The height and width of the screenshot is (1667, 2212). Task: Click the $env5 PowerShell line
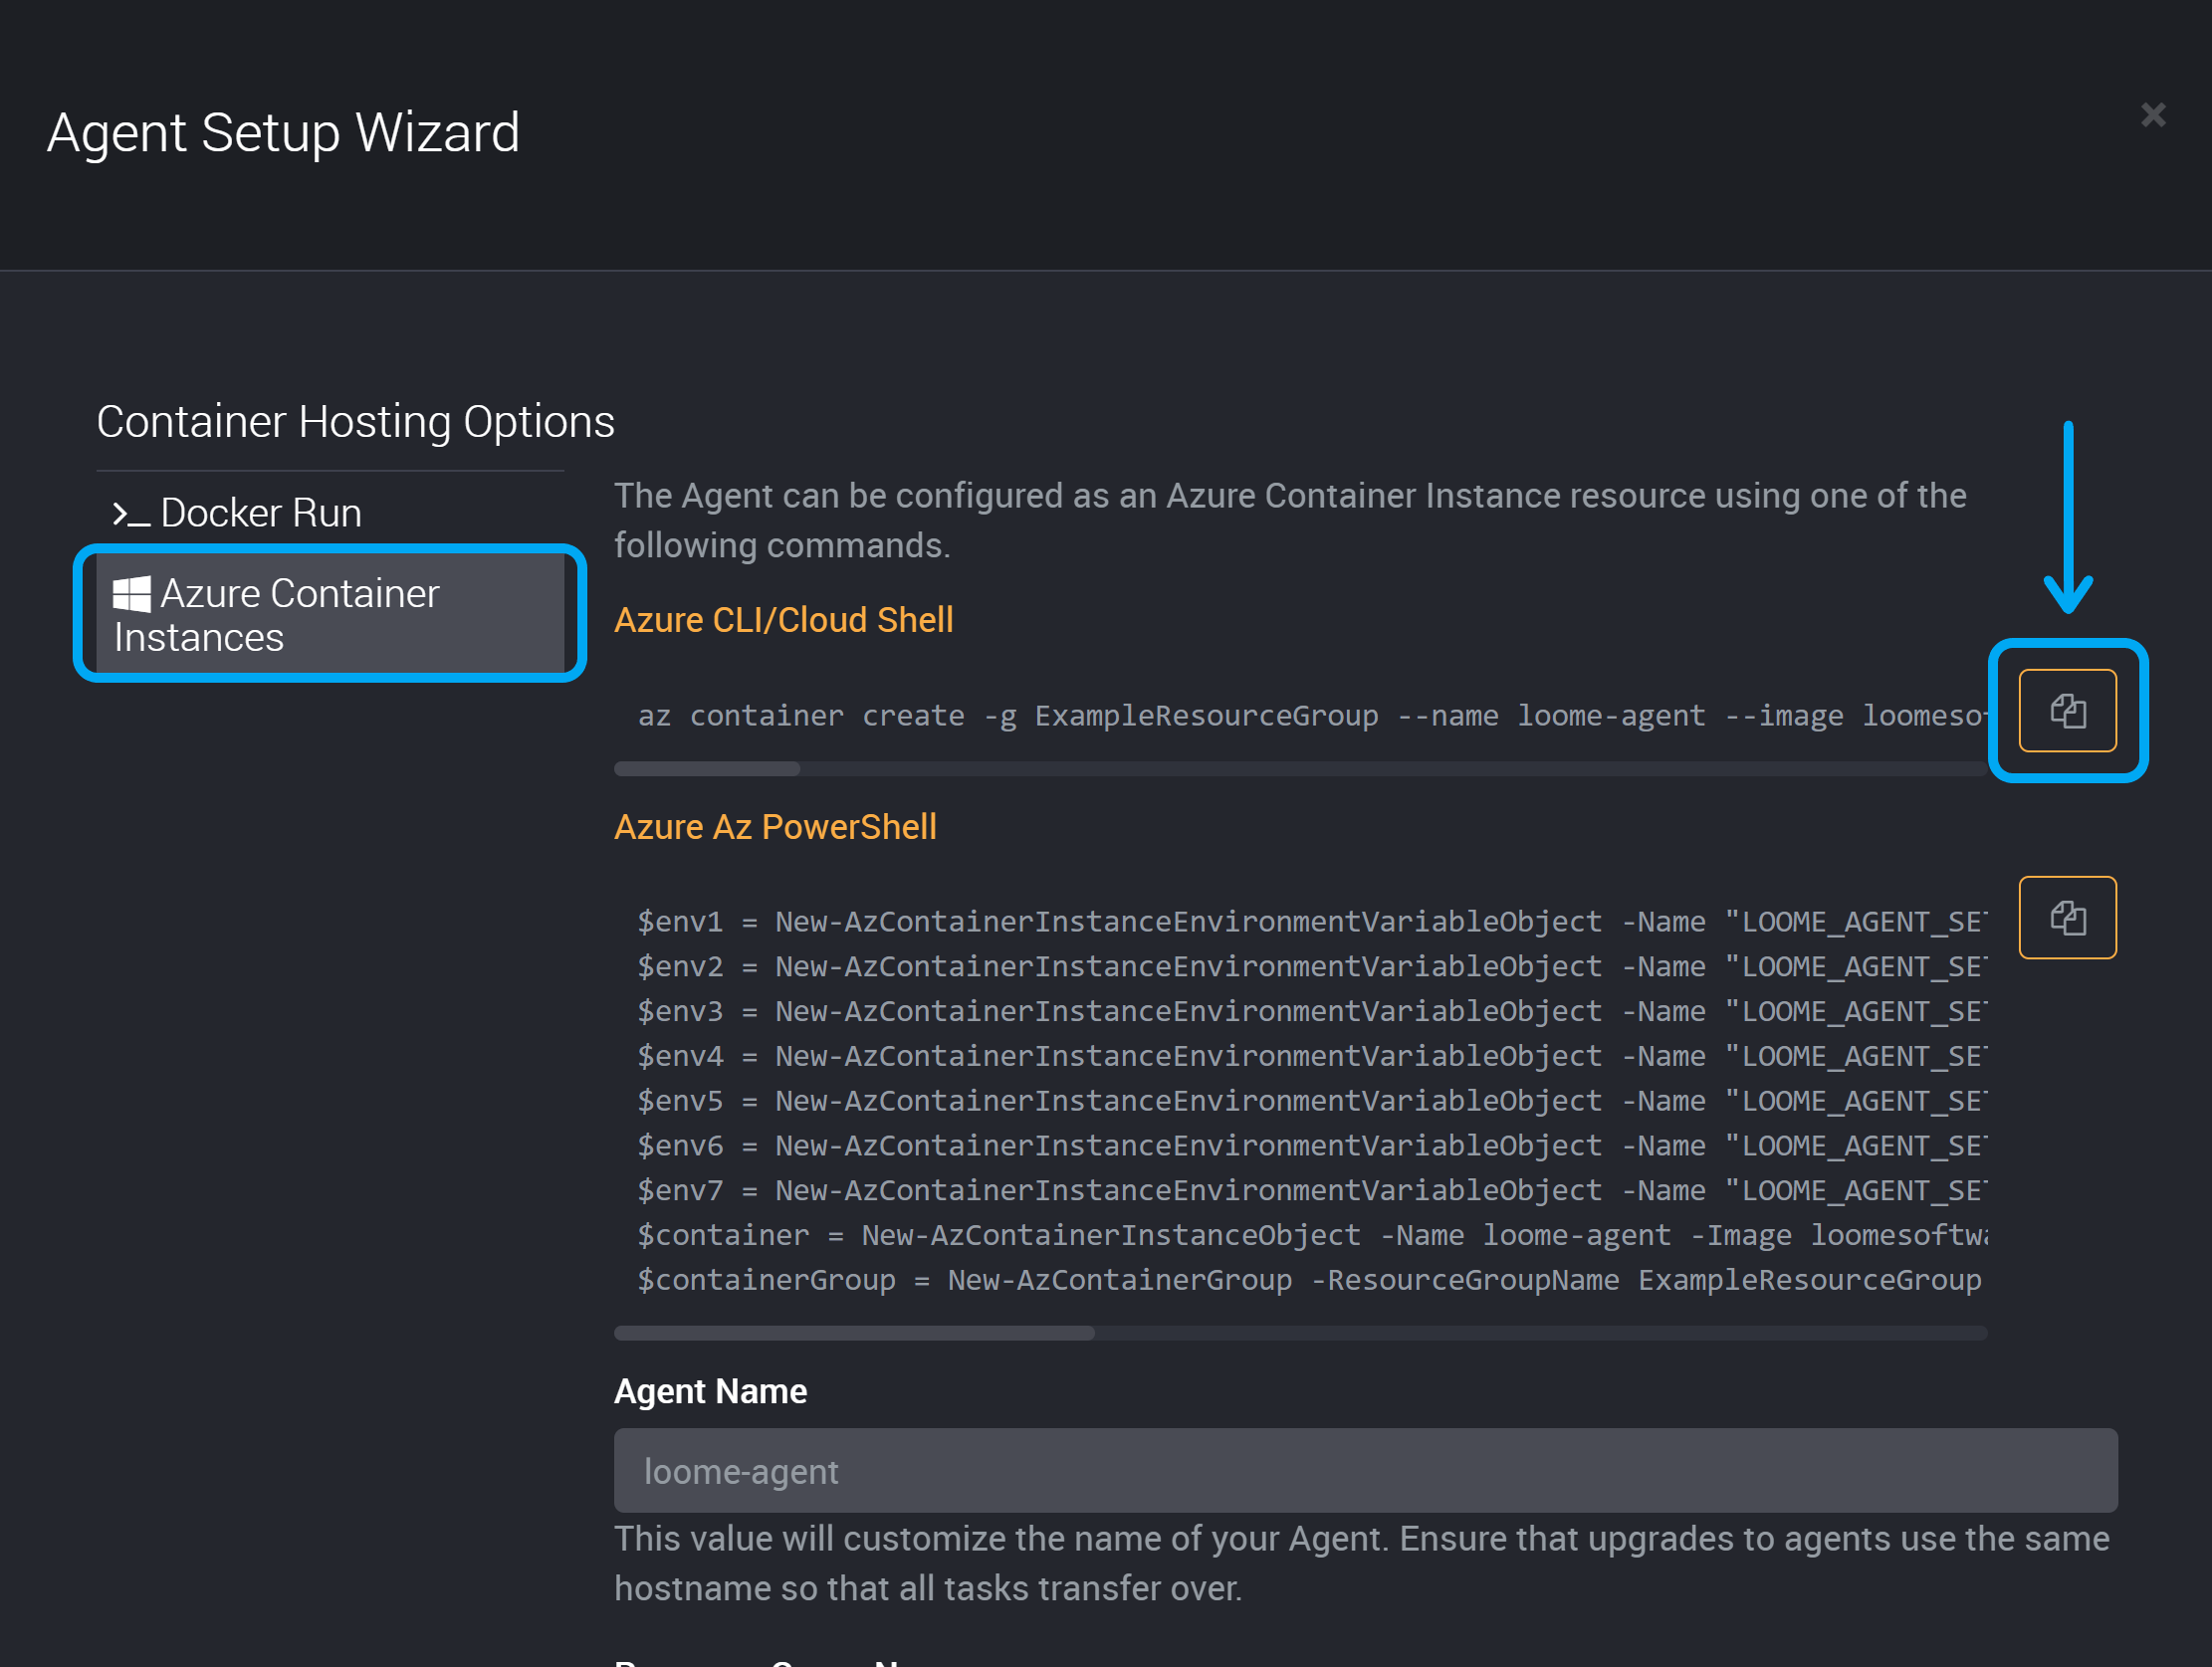pyautogui.click(x=1312, y=1102)
